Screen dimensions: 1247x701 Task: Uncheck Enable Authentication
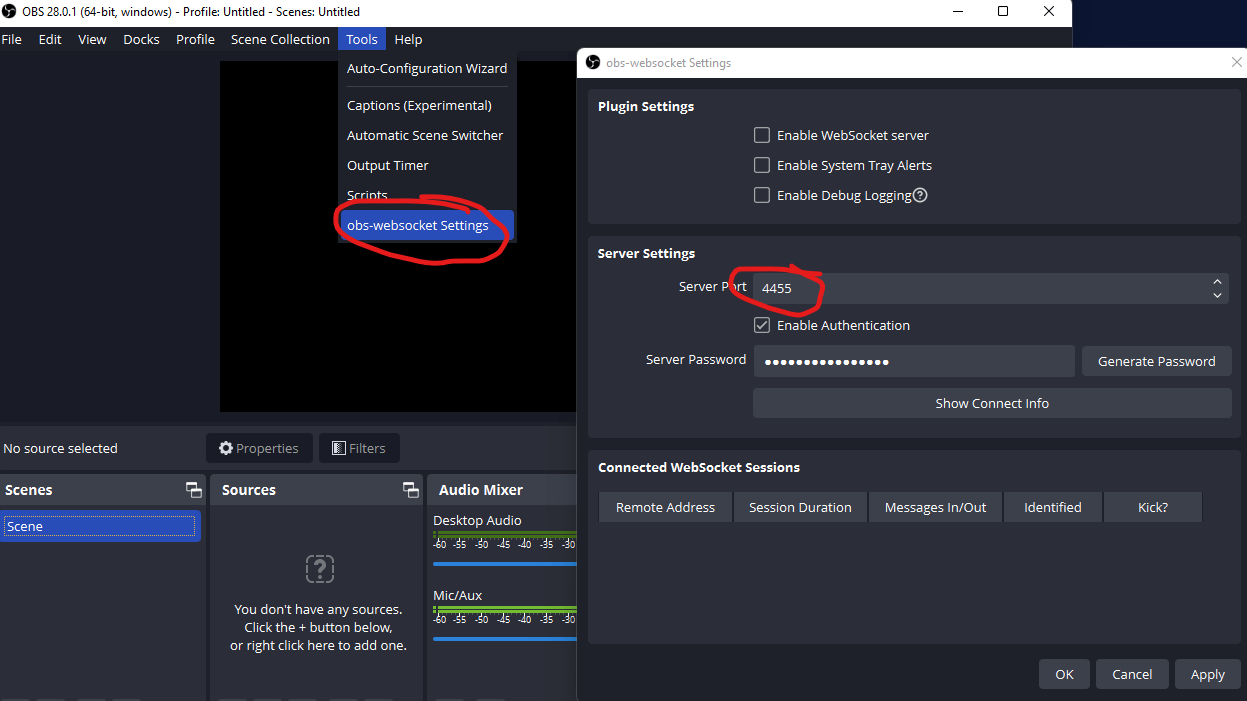tap(762, 325)
